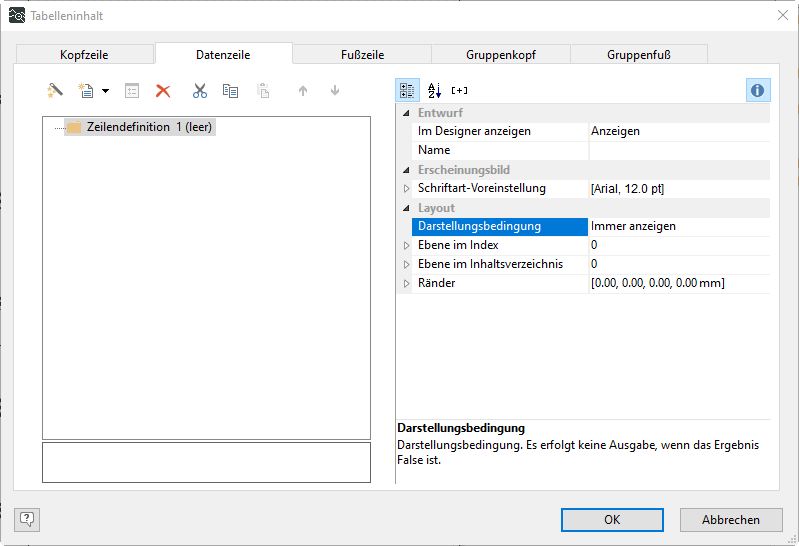Sort properties alphabetically with A-Z icon
The image size is (799, 546).
point(434,91)
